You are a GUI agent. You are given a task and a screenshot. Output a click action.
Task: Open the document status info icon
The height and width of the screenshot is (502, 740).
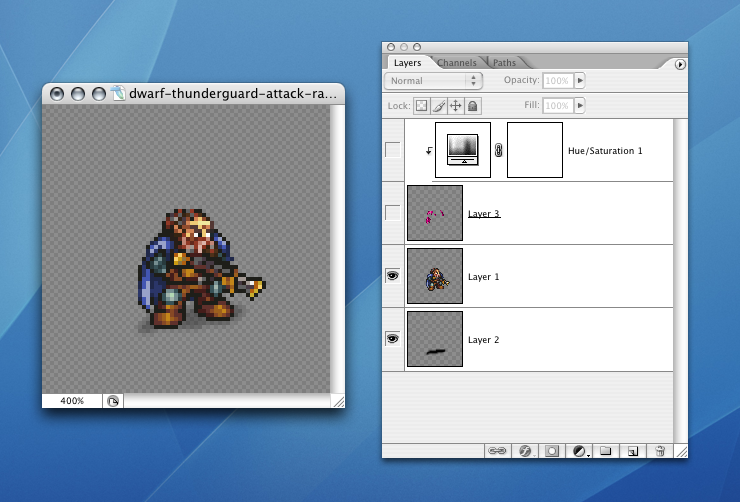(113, 402)
